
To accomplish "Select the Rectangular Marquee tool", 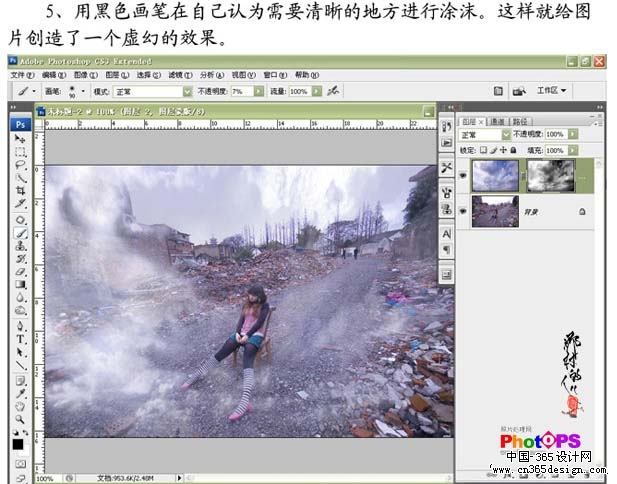I will point(20,152).
